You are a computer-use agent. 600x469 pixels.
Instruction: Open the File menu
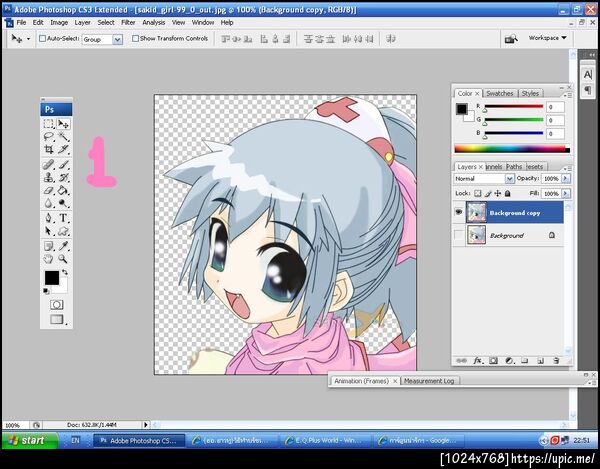(21, 23)
